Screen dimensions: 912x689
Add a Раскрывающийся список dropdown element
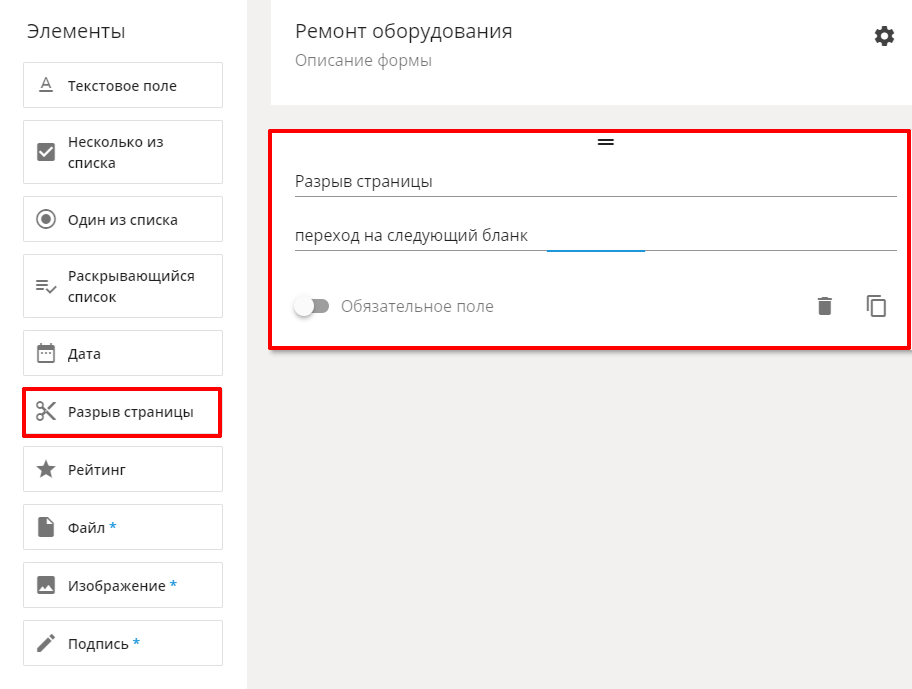(123, 286)
